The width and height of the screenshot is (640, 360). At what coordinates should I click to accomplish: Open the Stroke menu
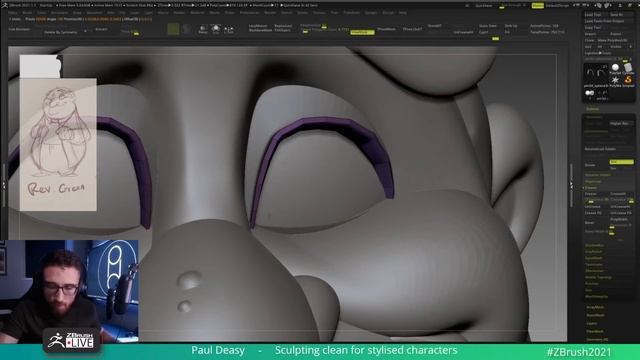[302, 13]
